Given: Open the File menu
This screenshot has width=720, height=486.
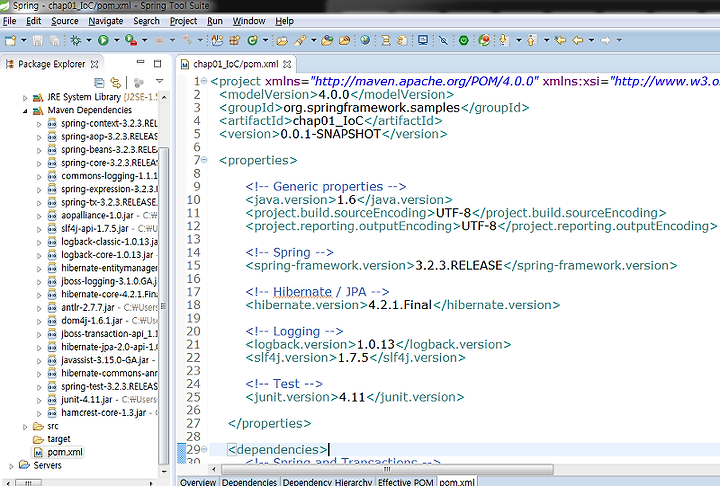Looking at the screenshot, I should pyautogui.click(x=9, y=21).
